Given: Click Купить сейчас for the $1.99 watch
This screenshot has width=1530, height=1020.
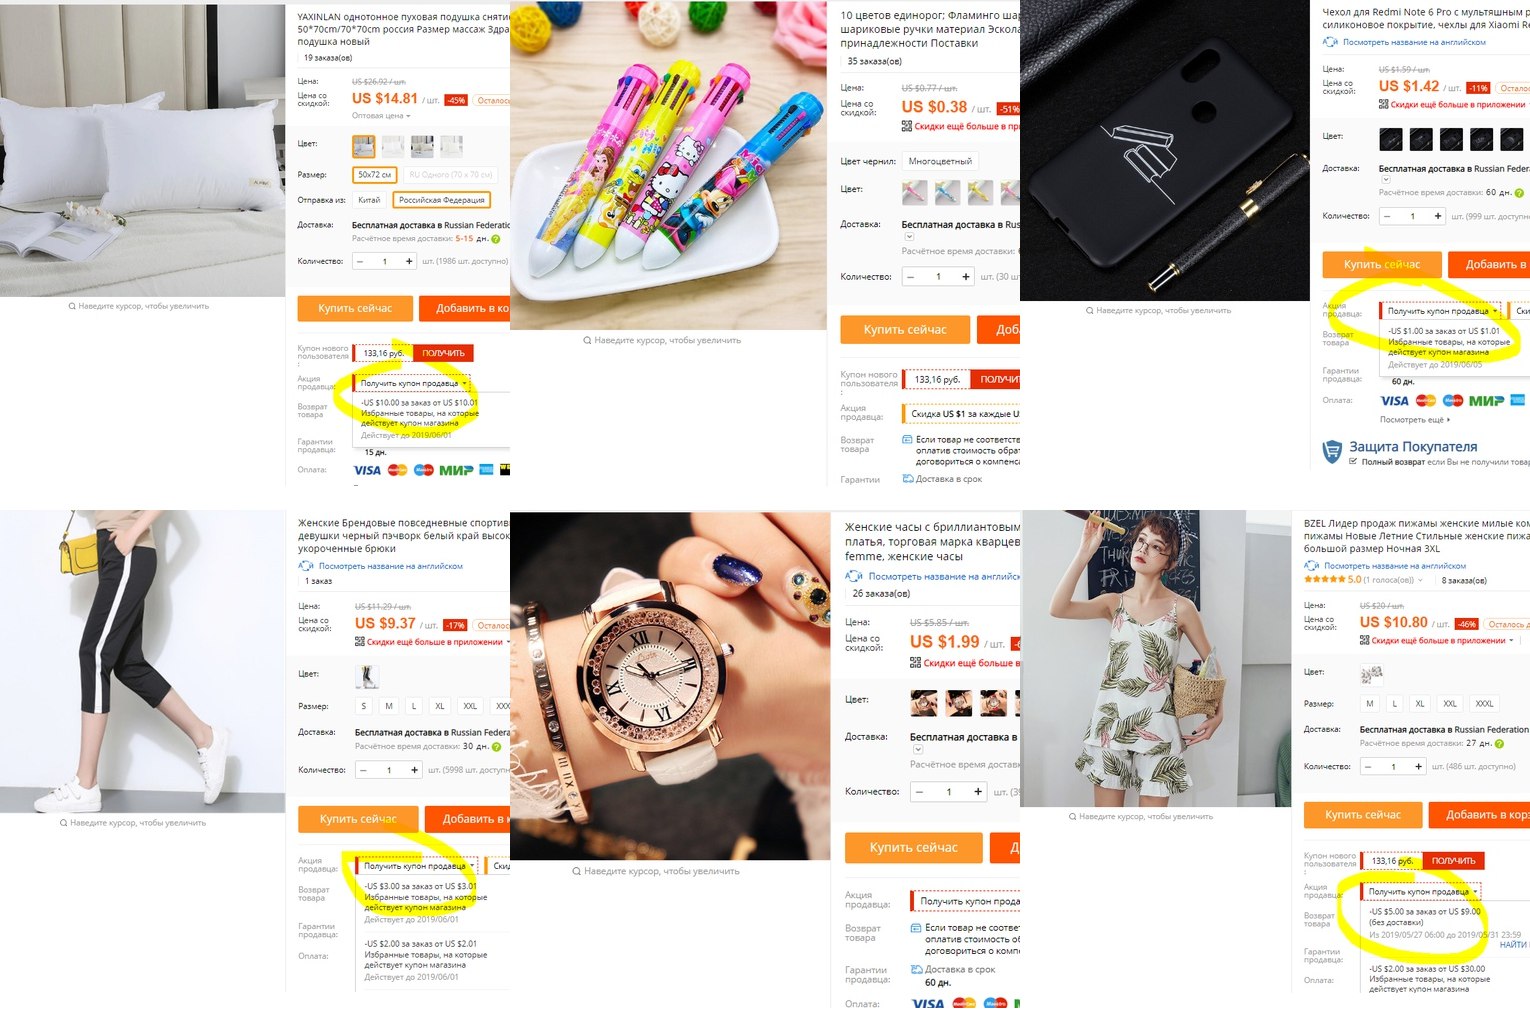Looking at the screenshot, I should [x=913, y=847].
